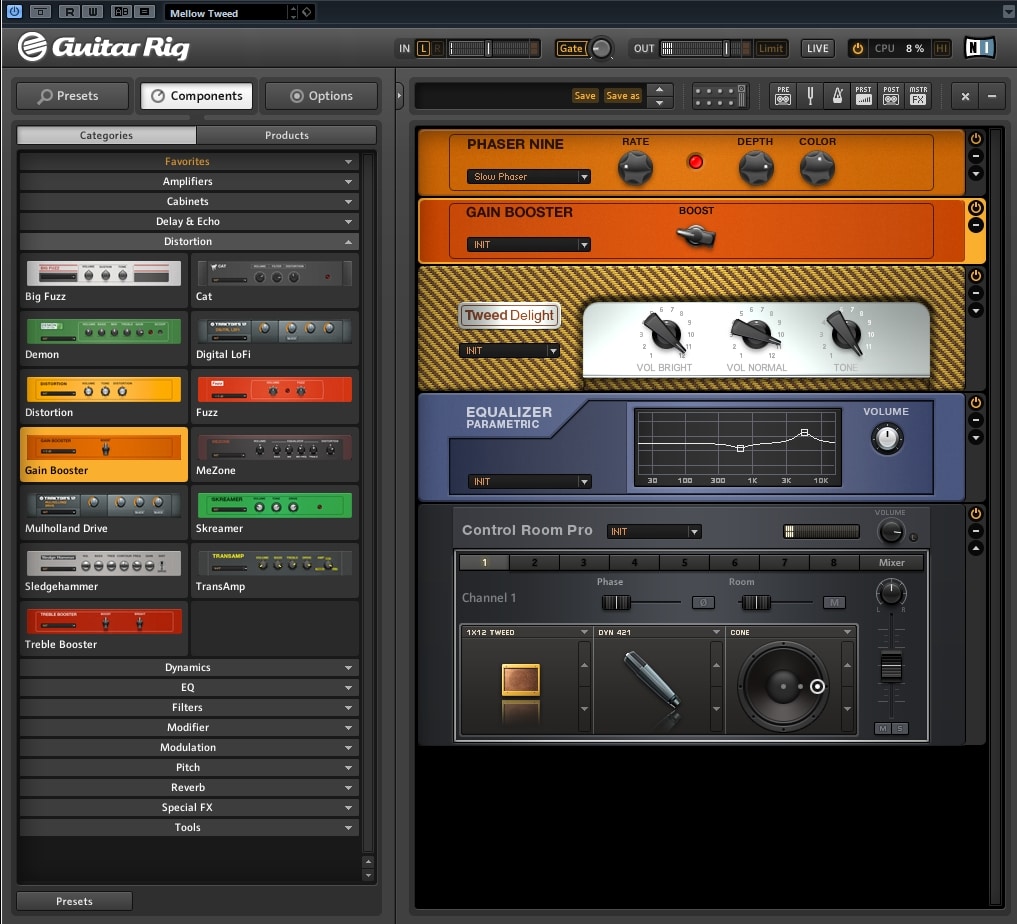Click the bottom Presets button
This screenshot has height=924, width=1017.
click(x=74, y=901)
